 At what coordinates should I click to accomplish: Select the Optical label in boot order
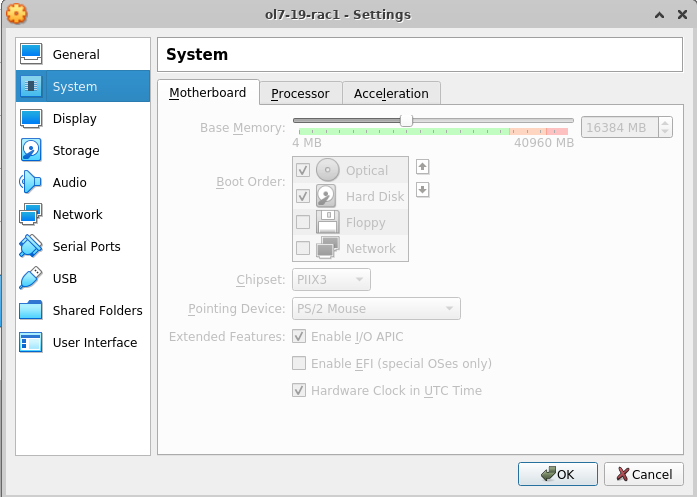click(x=367, y=171)
